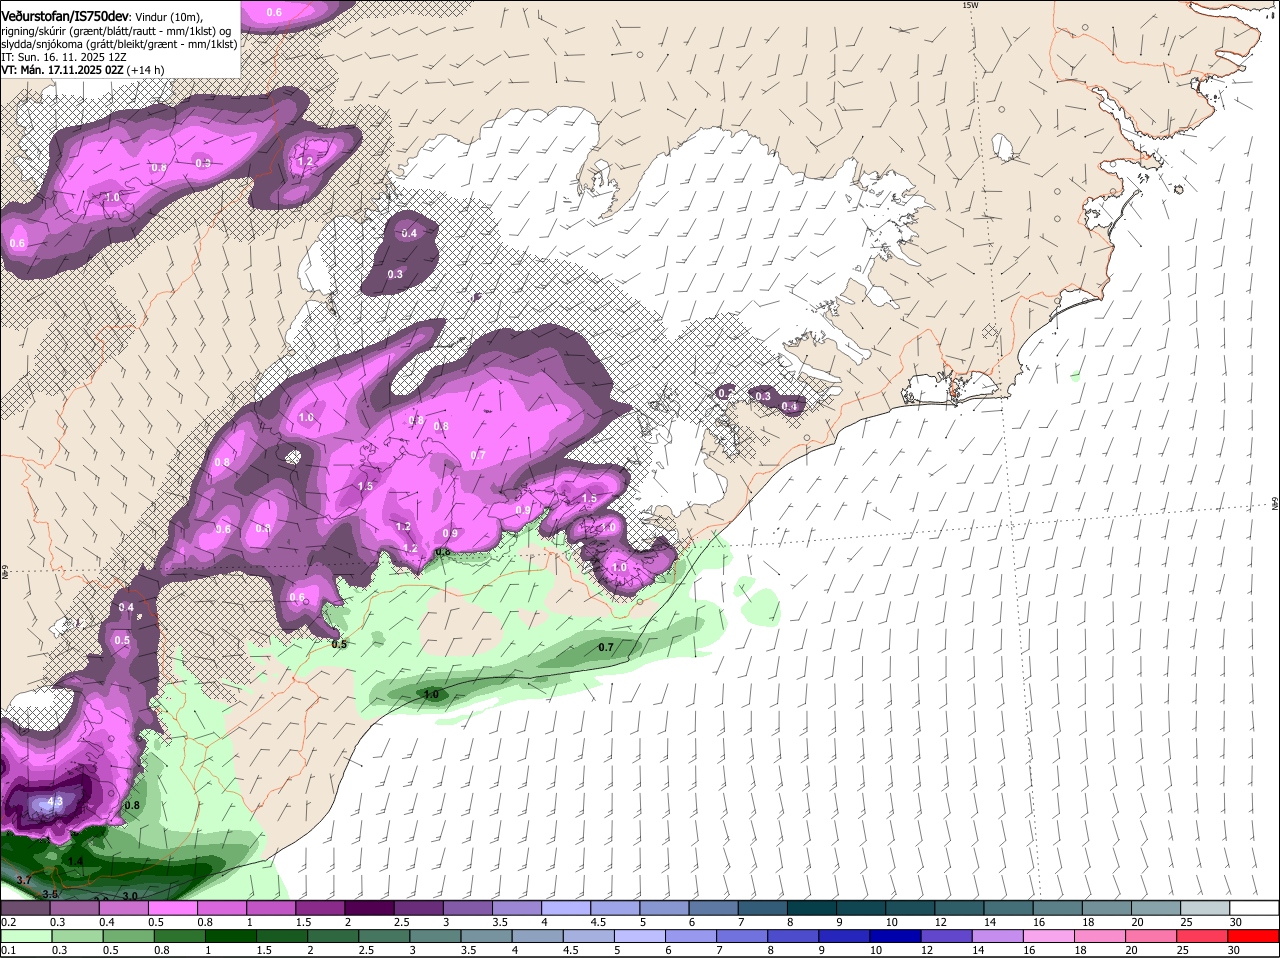Image resolution: width=1280 pixels, height=958 pixels.
Task: Click the 15W longitude label
Action: tap(969, 5)
